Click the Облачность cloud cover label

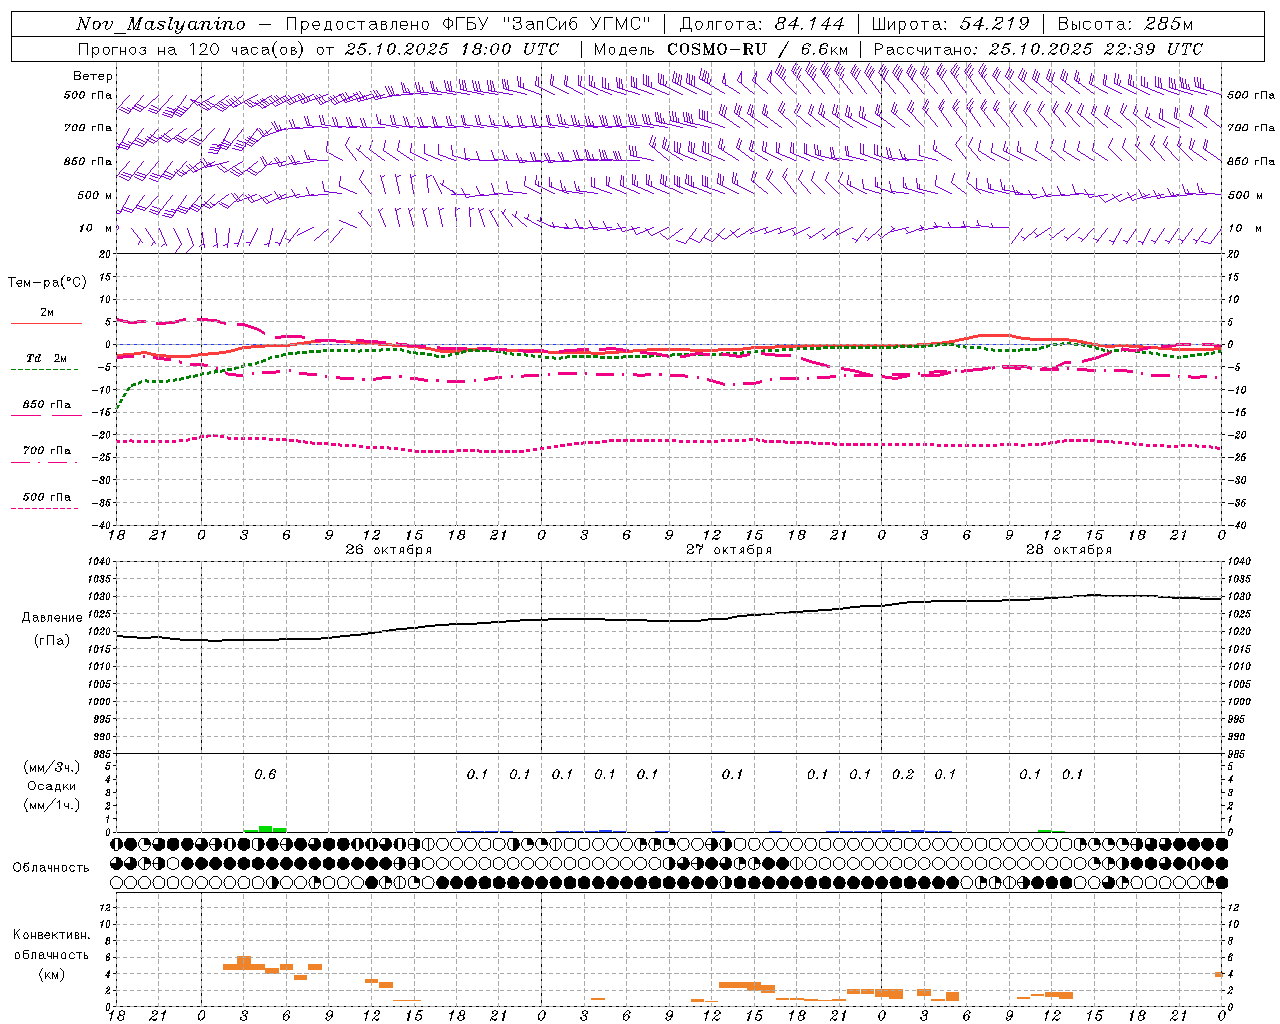click(x=51, y=868)
